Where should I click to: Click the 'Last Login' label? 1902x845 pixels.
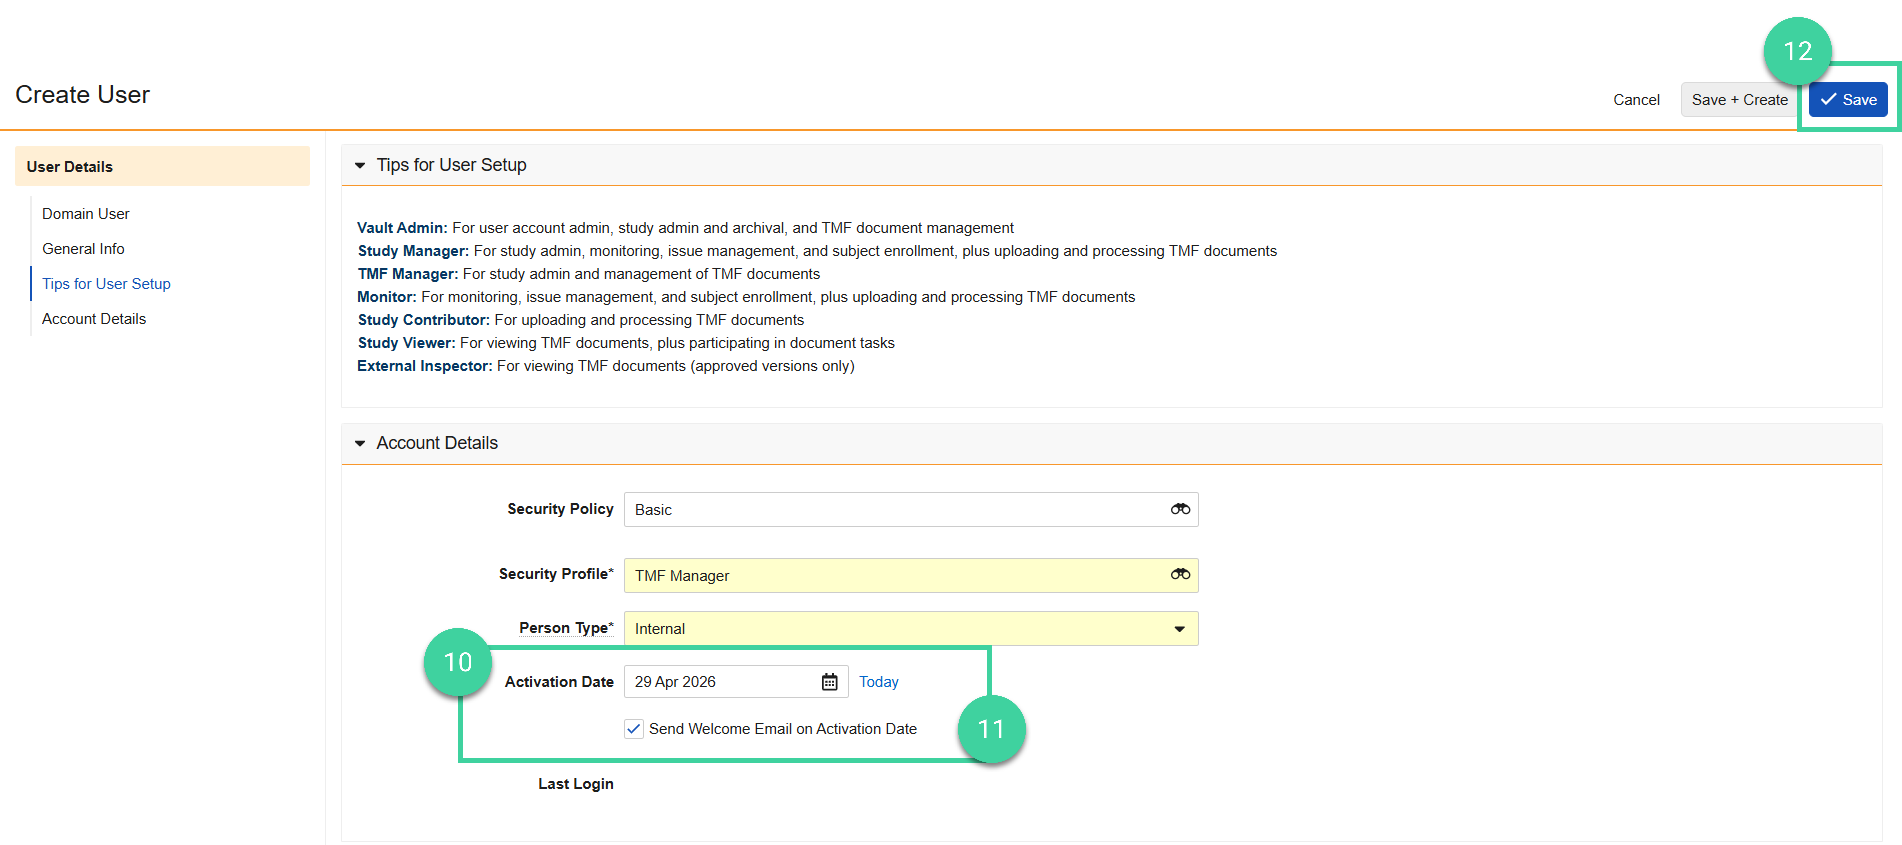[576, 784]
